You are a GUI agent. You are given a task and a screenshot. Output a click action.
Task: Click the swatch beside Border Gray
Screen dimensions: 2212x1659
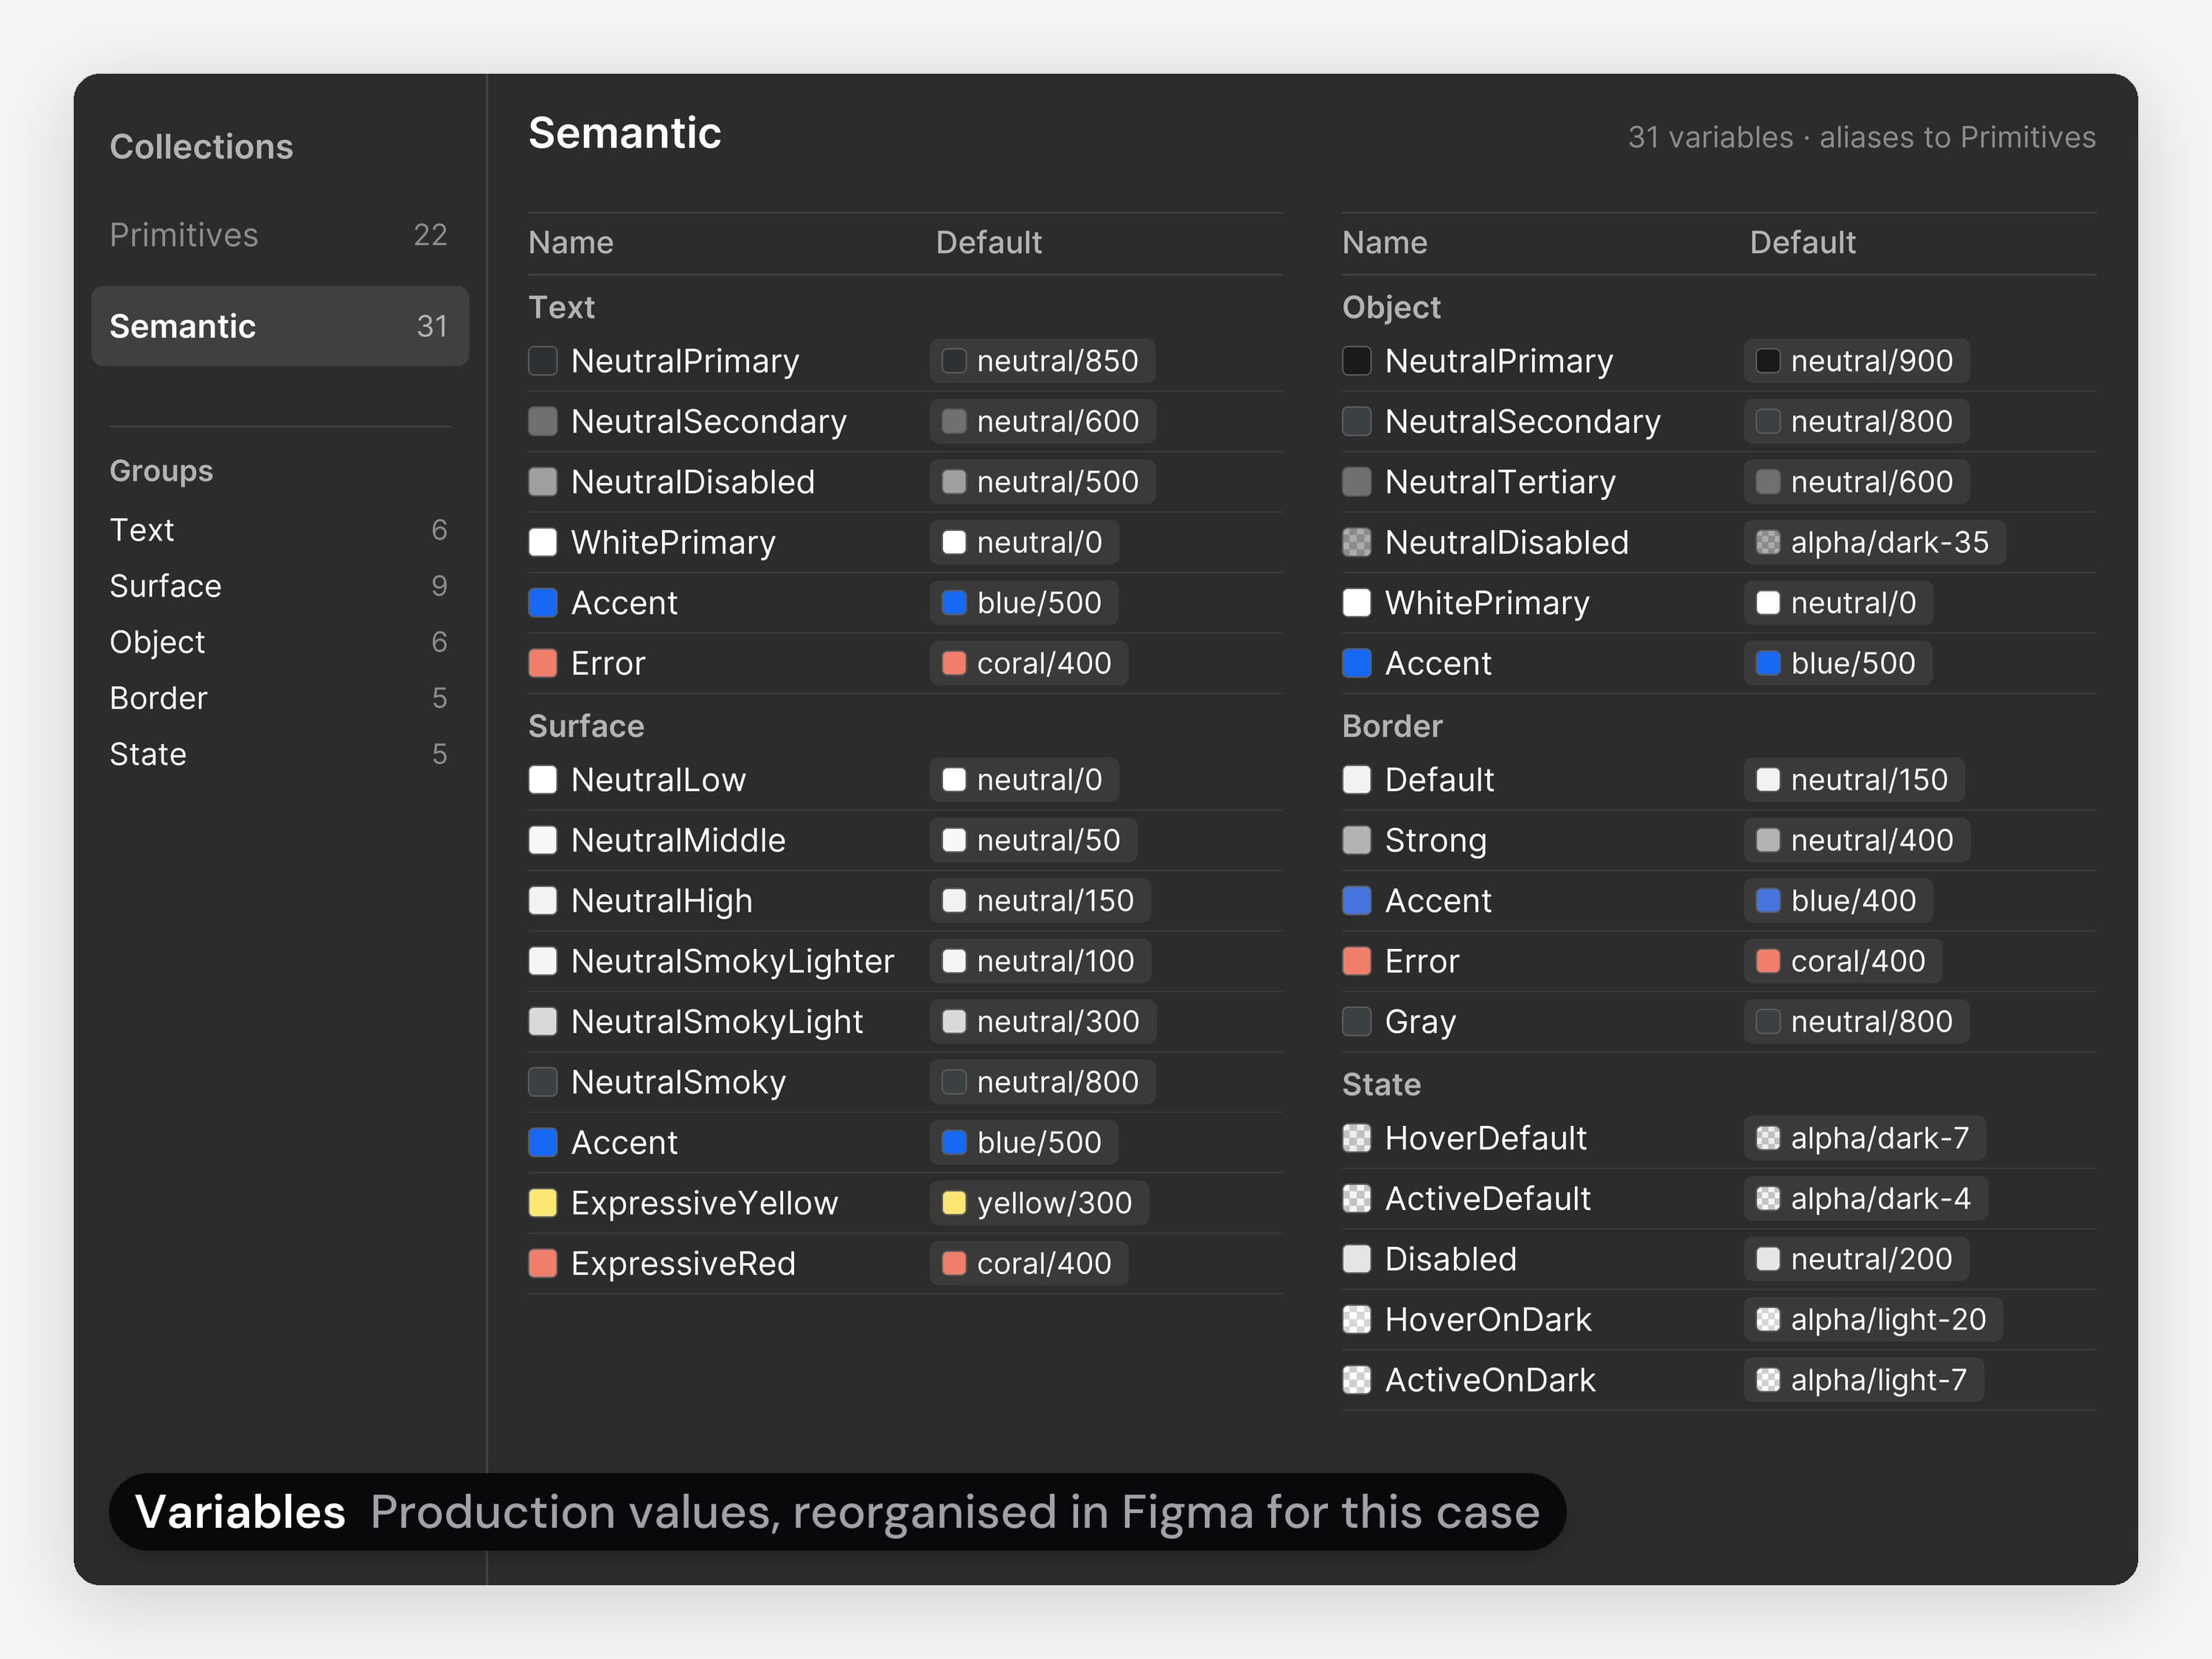(x=1356, y=1021)
